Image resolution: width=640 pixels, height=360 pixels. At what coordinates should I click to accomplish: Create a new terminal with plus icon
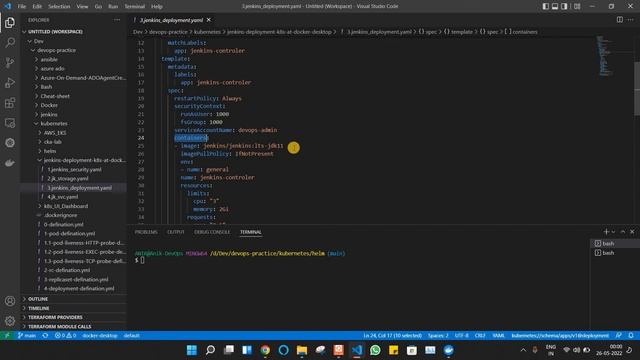pos(606,232)
